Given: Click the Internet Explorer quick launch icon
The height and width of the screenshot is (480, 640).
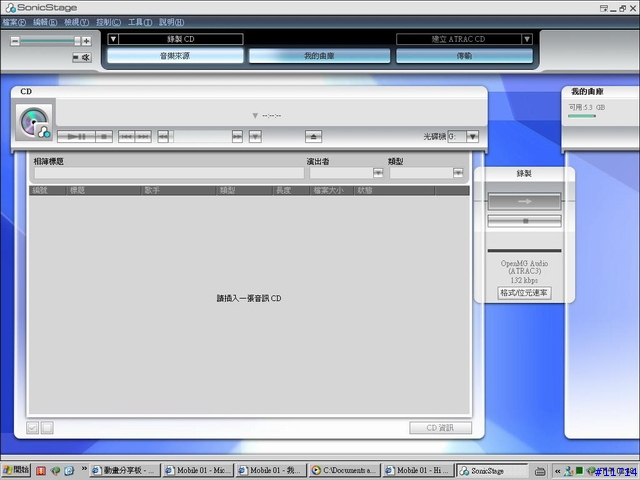Looking at the screenshot, I should (x=69, y=471).
